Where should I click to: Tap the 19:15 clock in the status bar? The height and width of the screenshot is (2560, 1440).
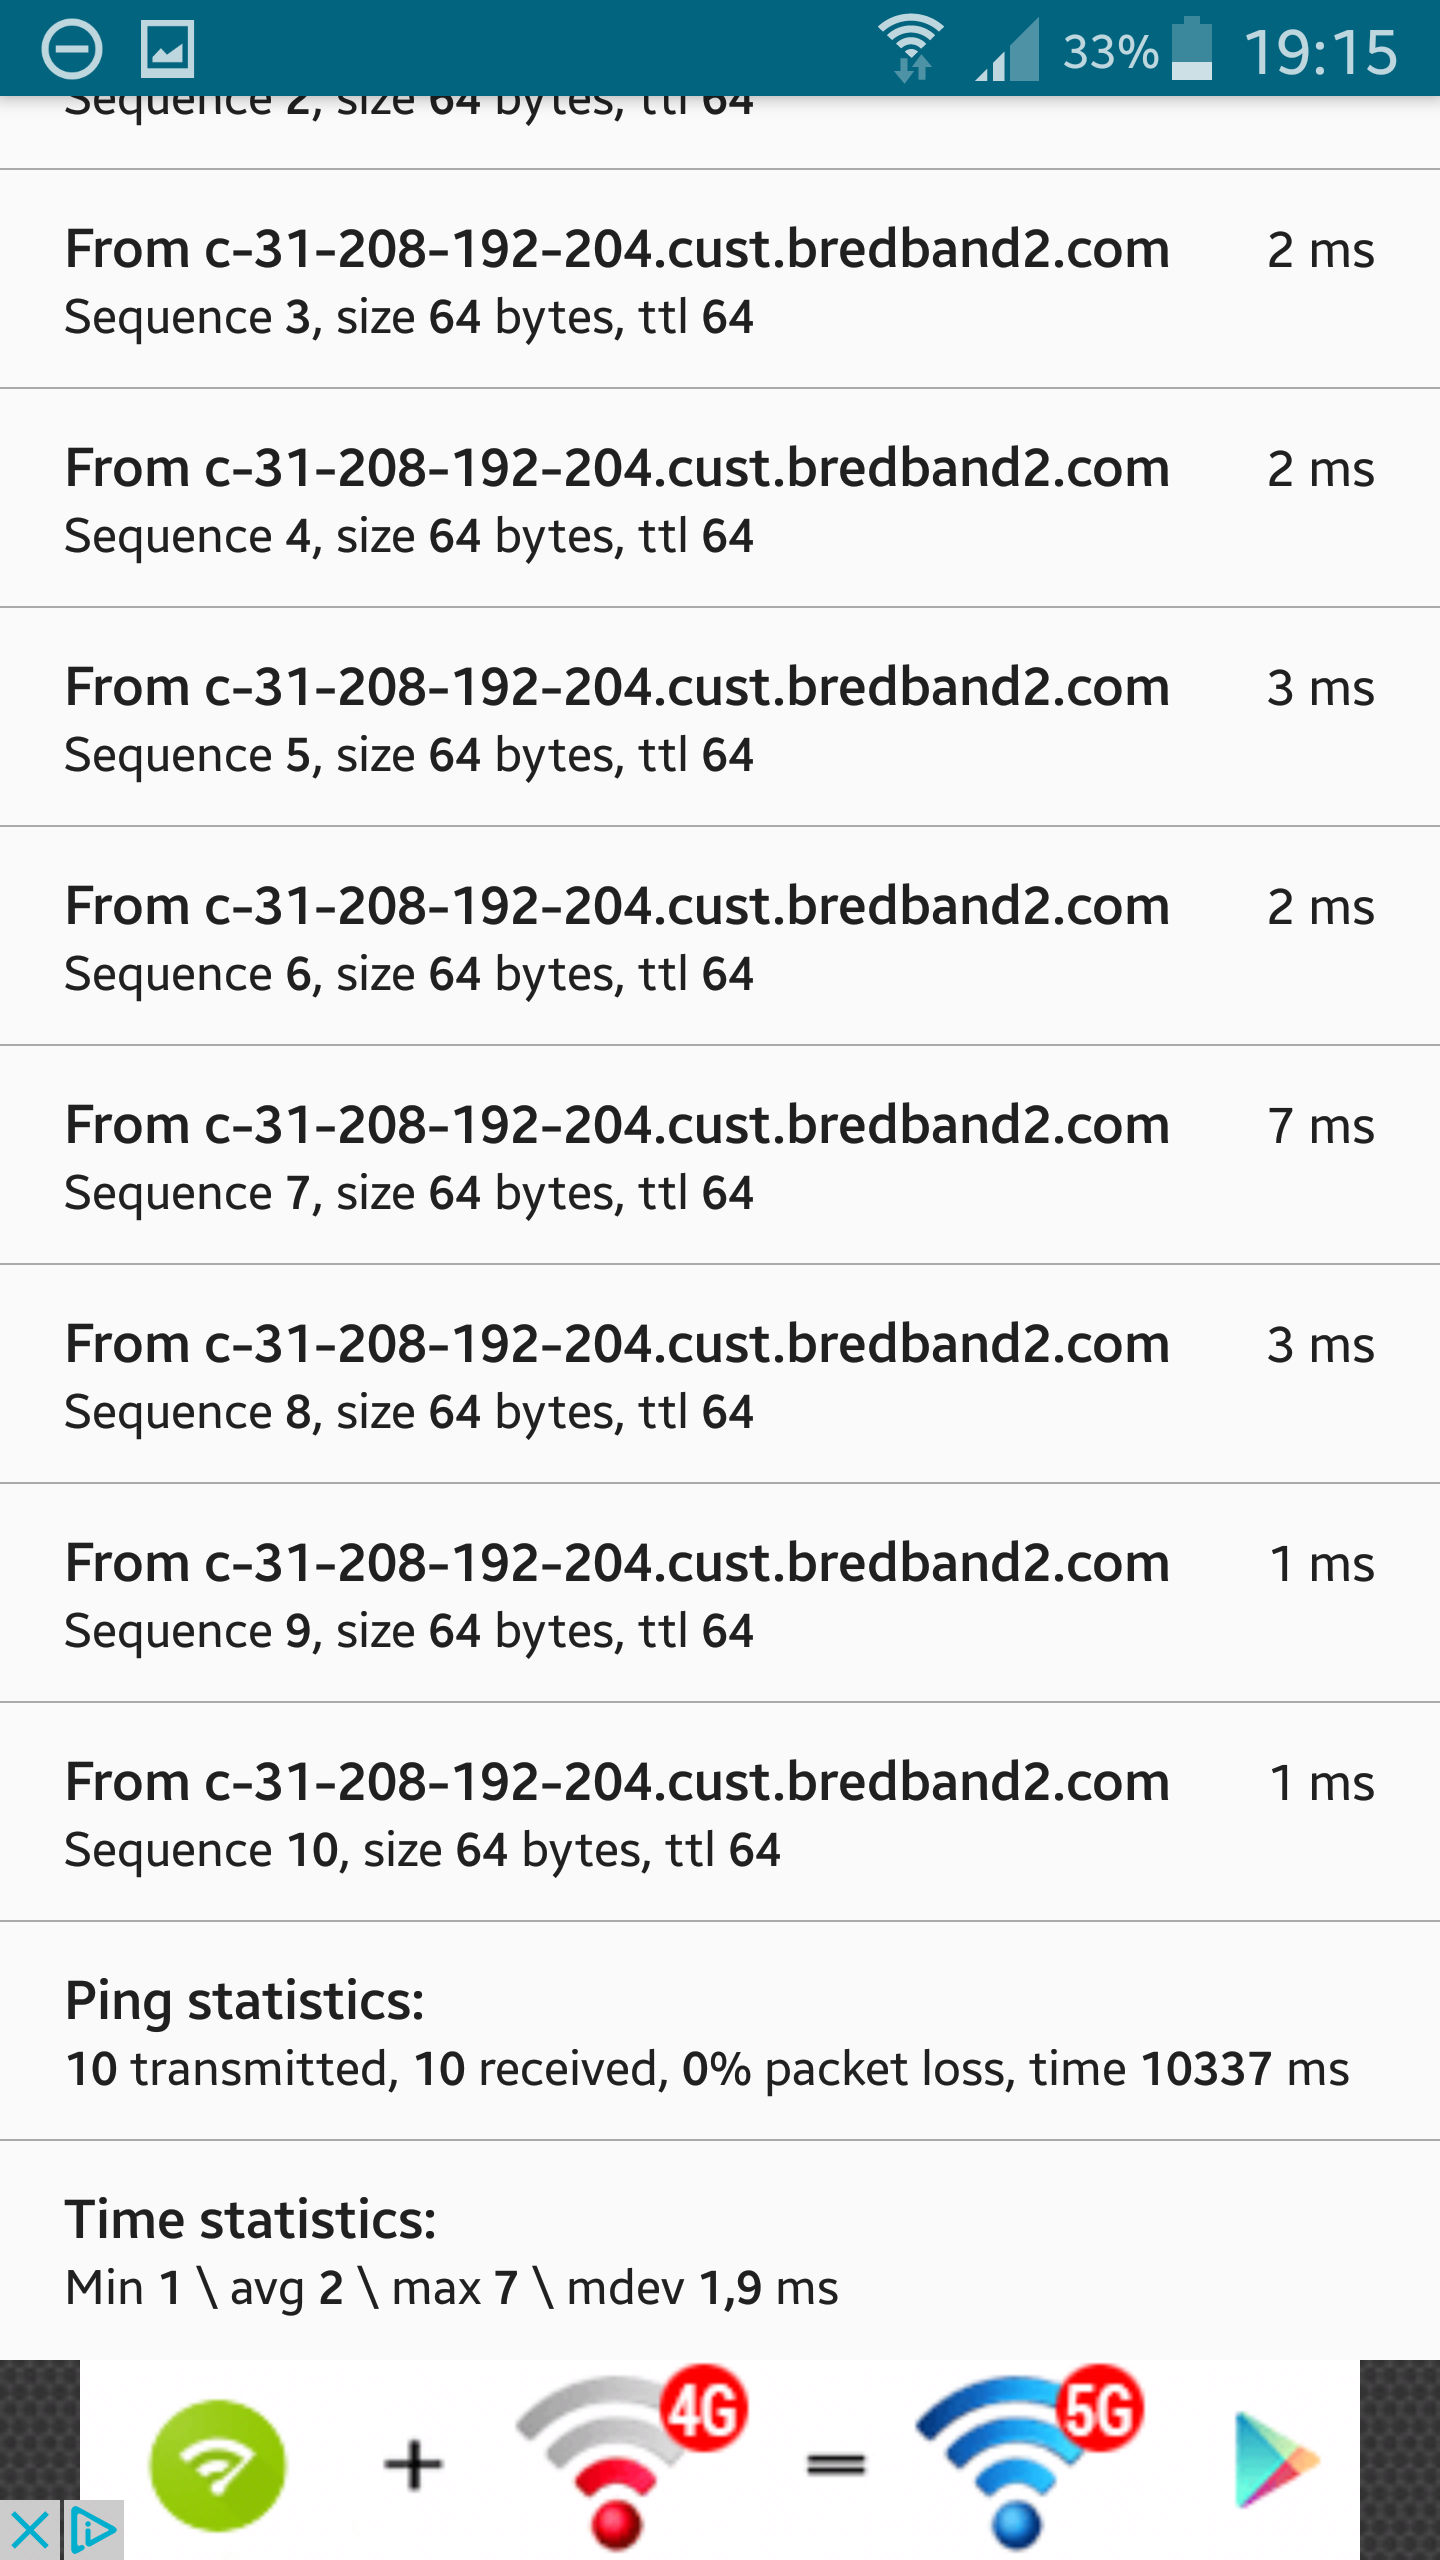coord(1320,51)
